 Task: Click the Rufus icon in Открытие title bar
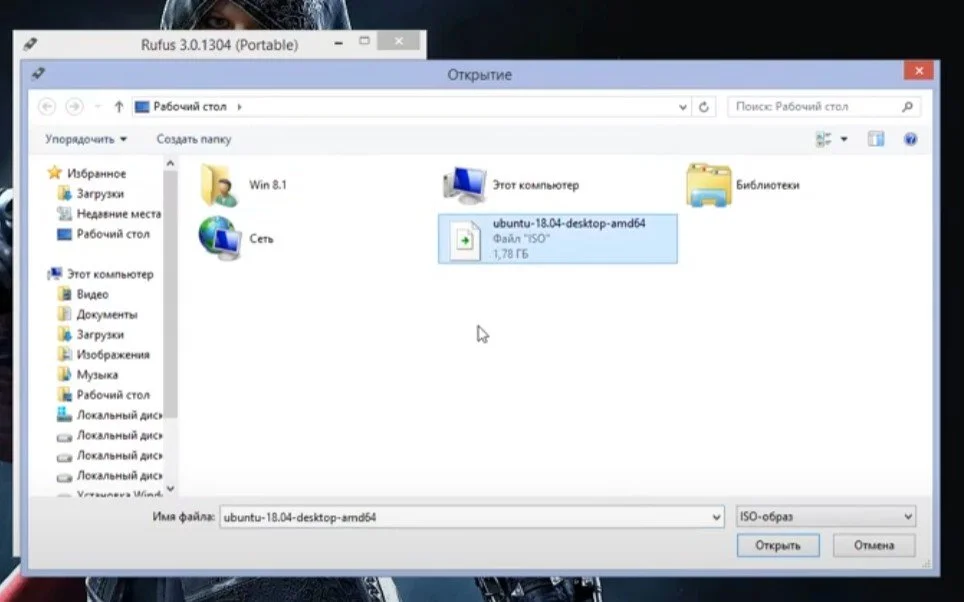pos(38,74)
